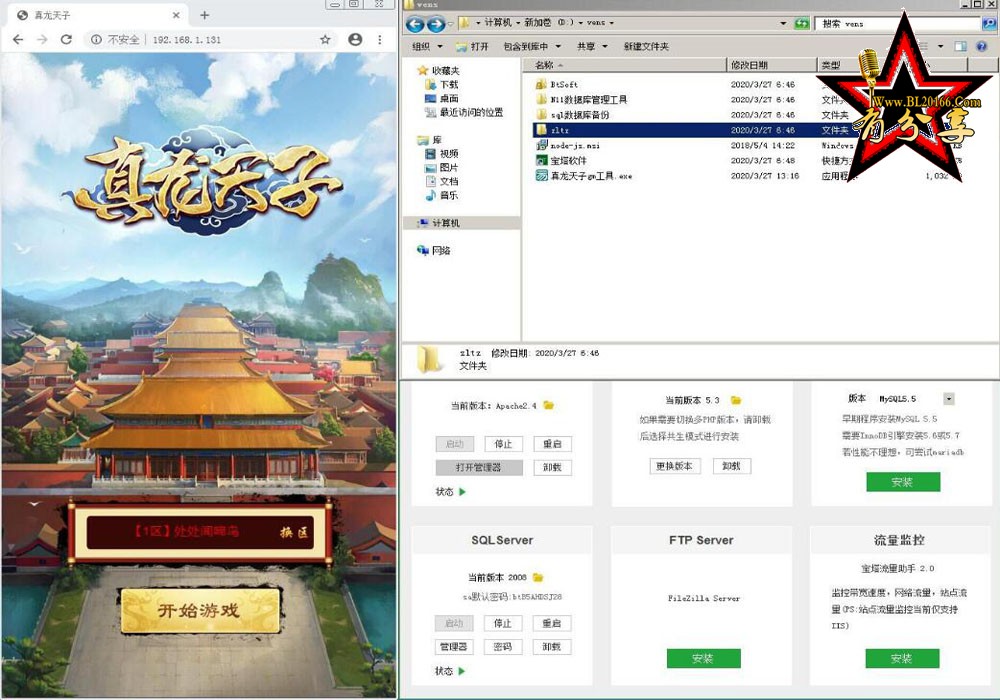Click the 搜索 vens search box
Viewport: 1000px width, 700px height.
tap(898, 24)
